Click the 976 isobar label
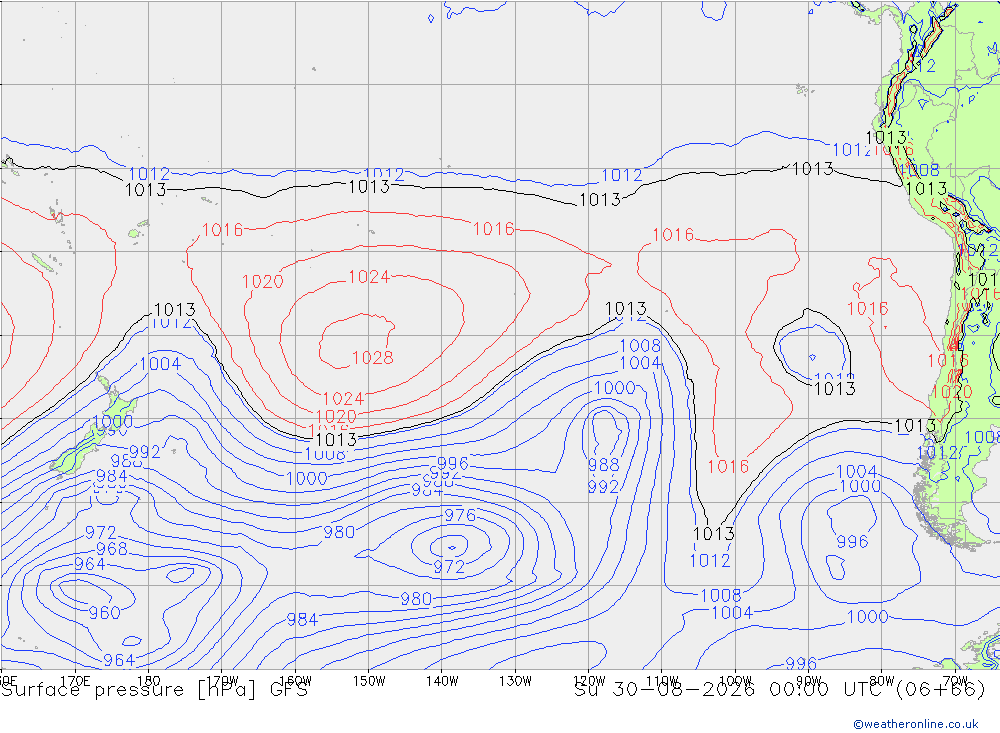Image resolution: width=1000 pixels, height=733 pixels. point(460,515)
